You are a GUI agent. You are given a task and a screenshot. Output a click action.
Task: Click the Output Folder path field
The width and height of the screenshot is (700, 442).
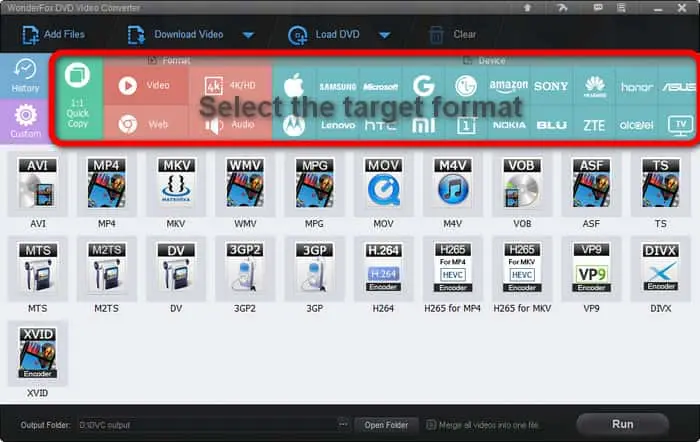pyautogui.click(x=208, y=425)
